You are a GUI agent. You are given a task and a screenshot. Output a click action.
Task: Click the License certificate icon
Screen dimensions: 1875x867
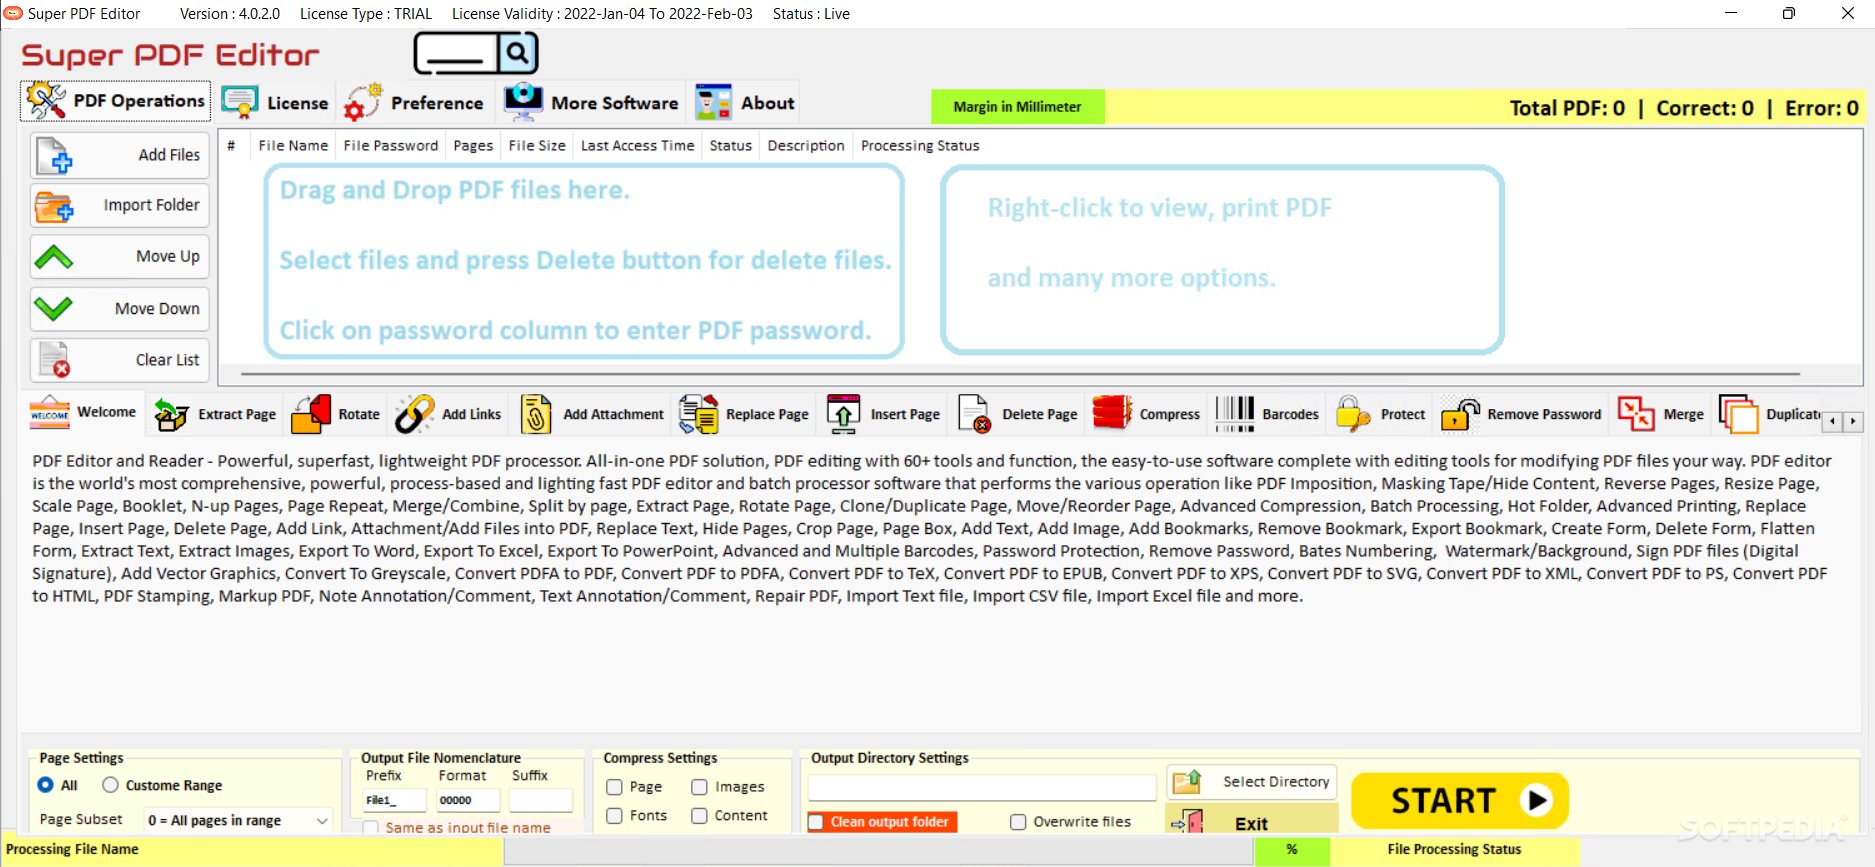coord(240,102)
